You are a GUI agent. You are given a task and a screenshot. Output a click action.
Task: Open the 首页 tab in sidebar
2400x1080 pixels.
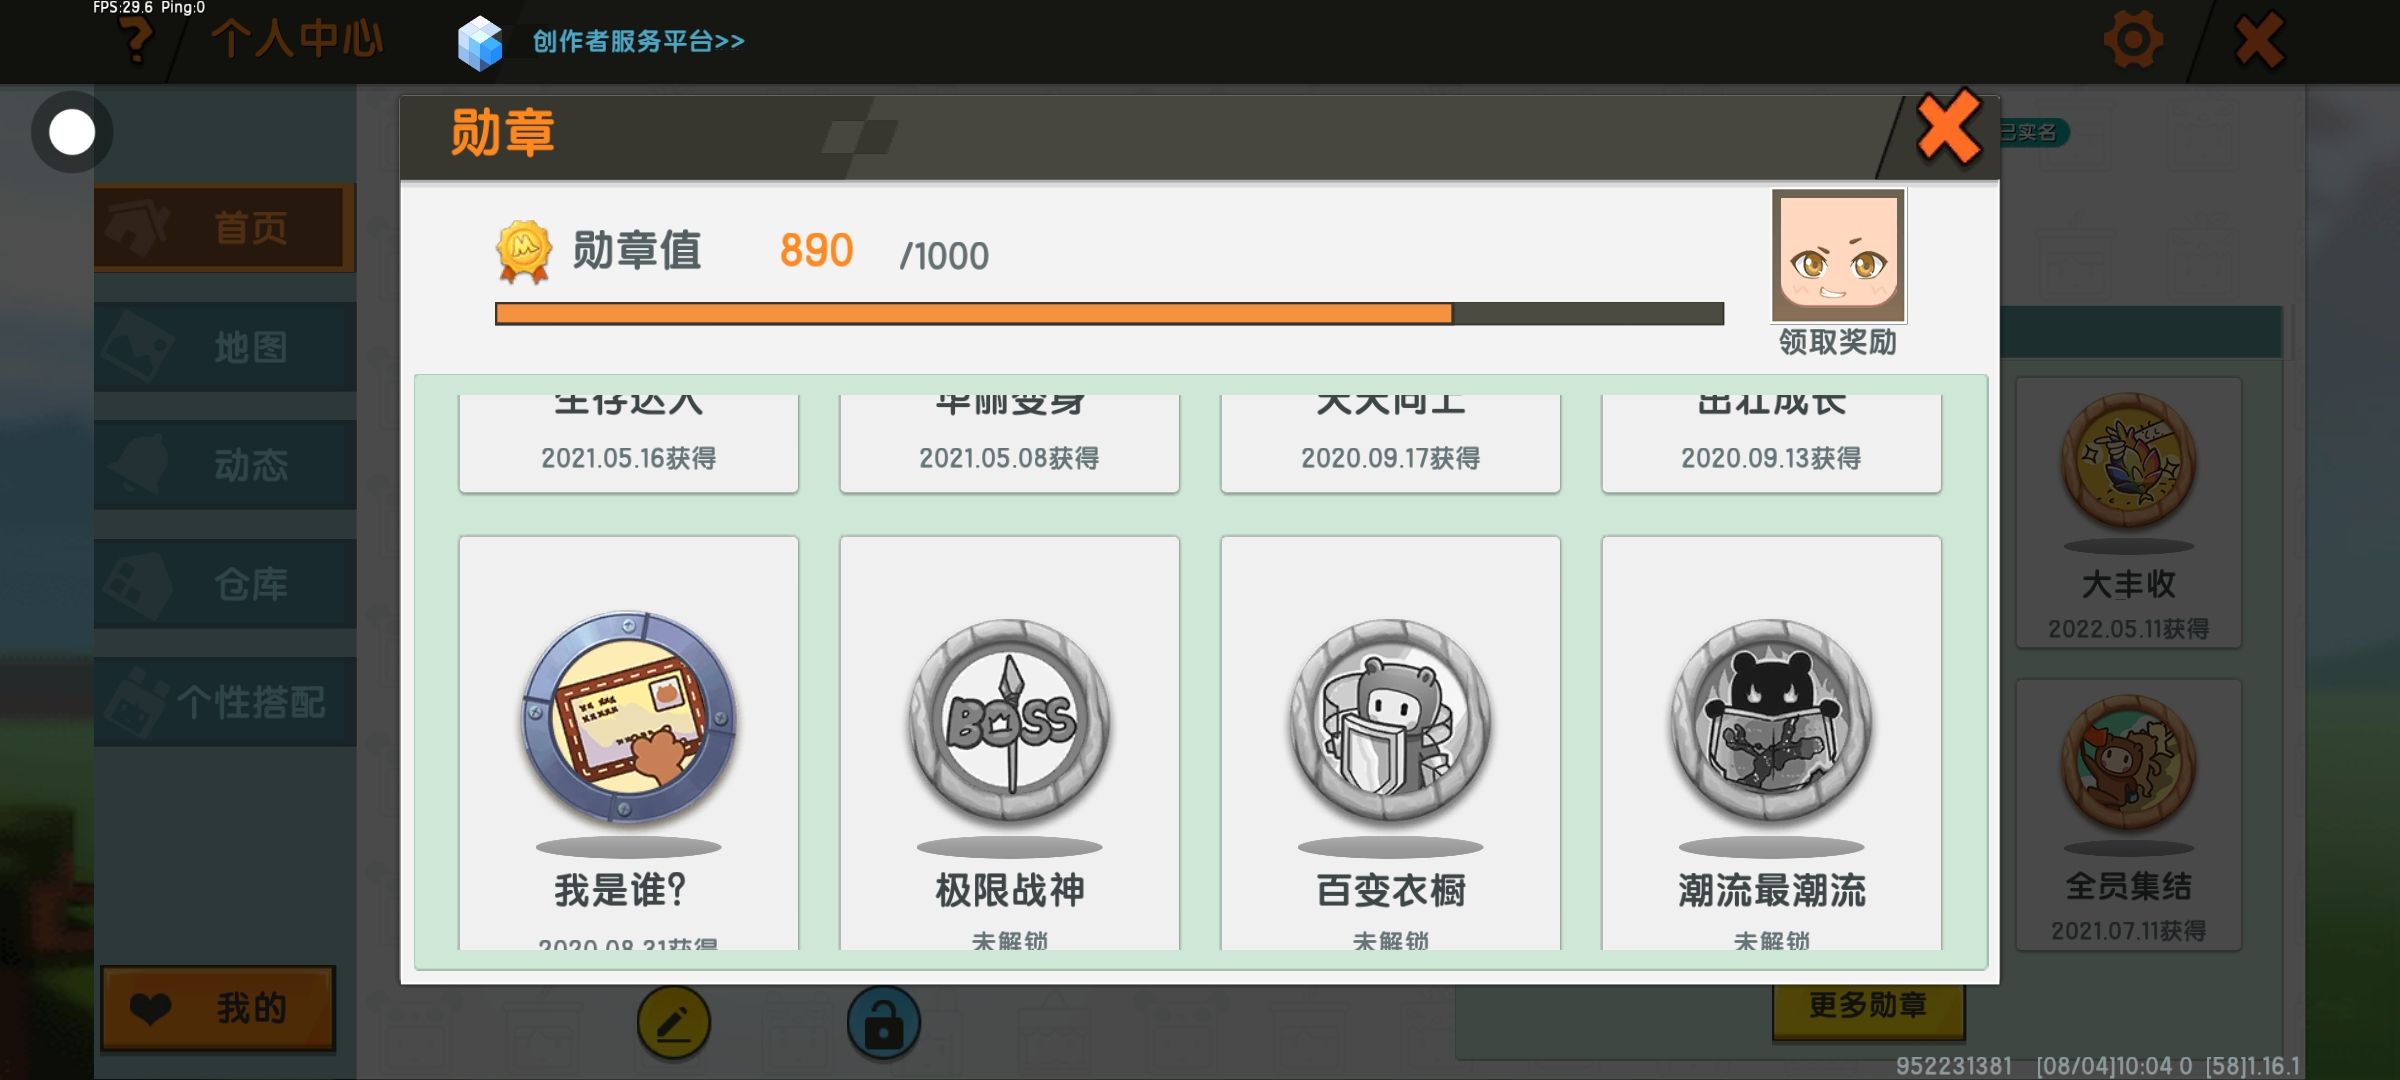225,228
